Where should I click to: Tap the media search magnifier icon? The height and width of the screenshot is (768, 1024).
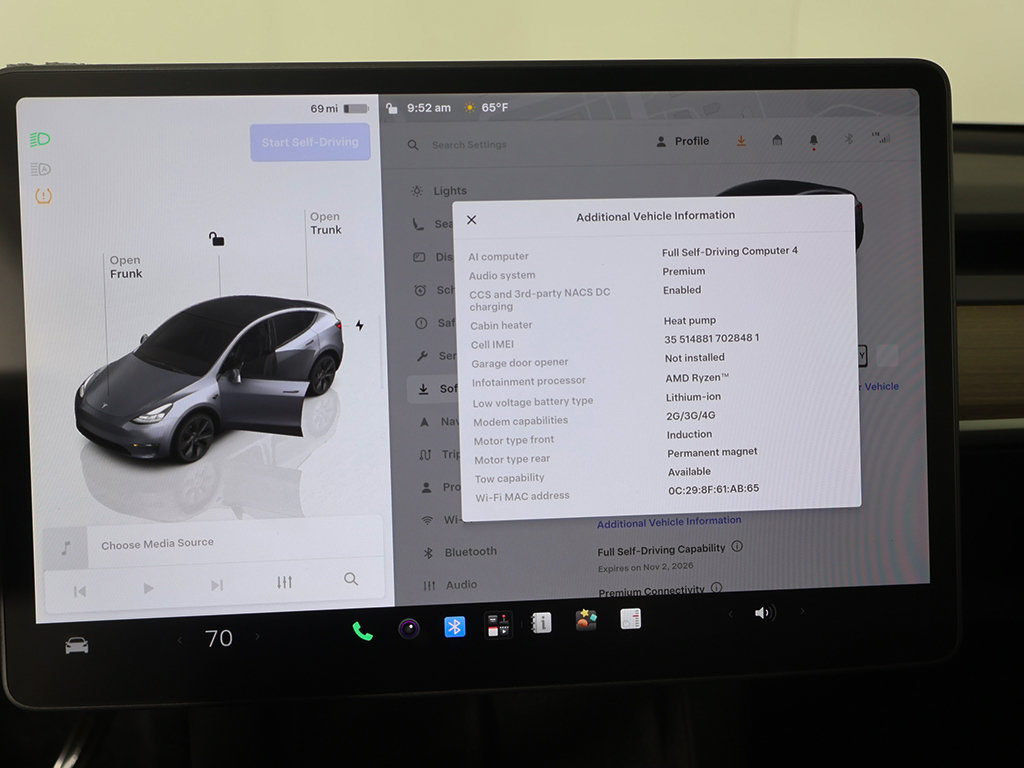tap(351, 579)
